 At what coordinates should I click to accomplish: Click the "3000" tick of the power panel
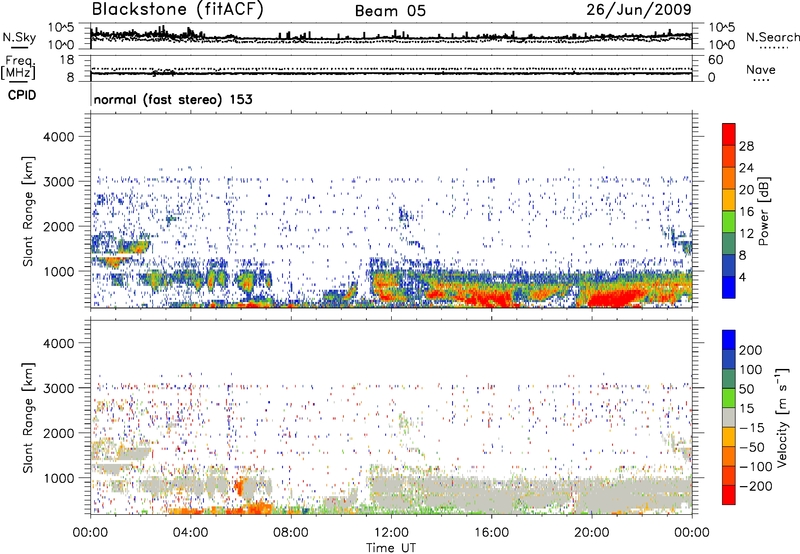click(x=58, y=182)
